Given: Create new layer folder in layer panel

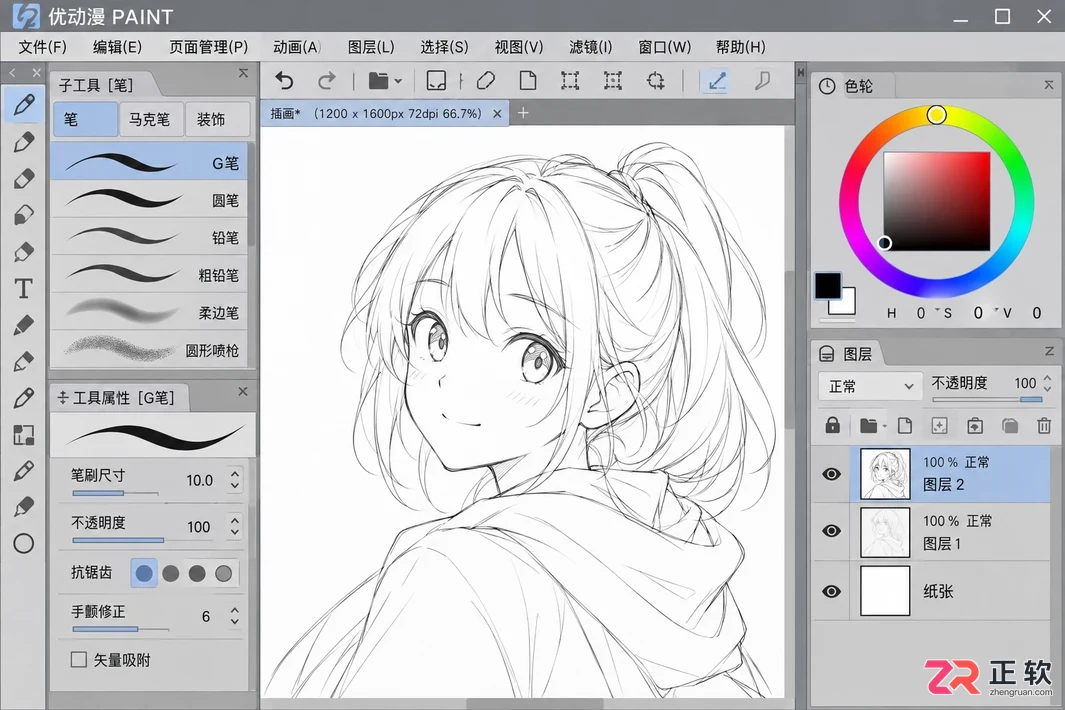Looking at the screenshot, I should click(869, 426).
